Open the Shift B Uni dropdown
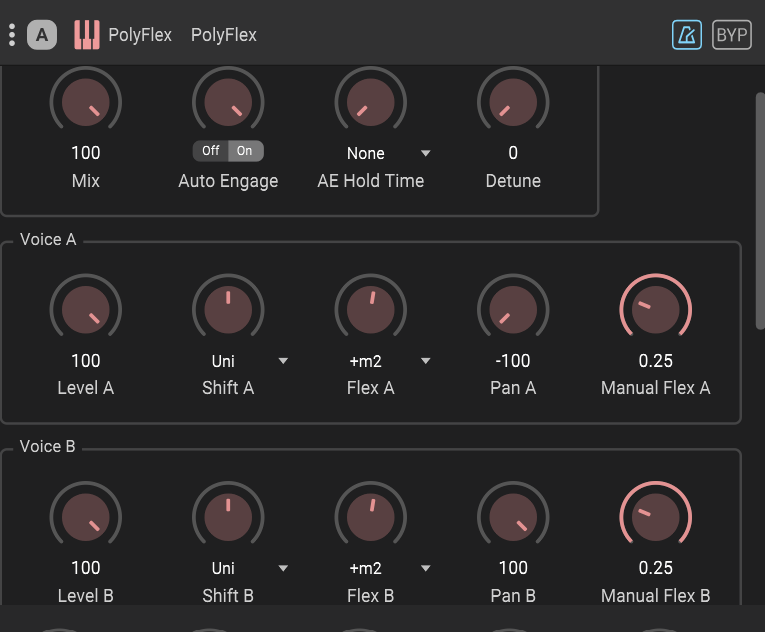 pyautogui.click(x=284, y=568)
